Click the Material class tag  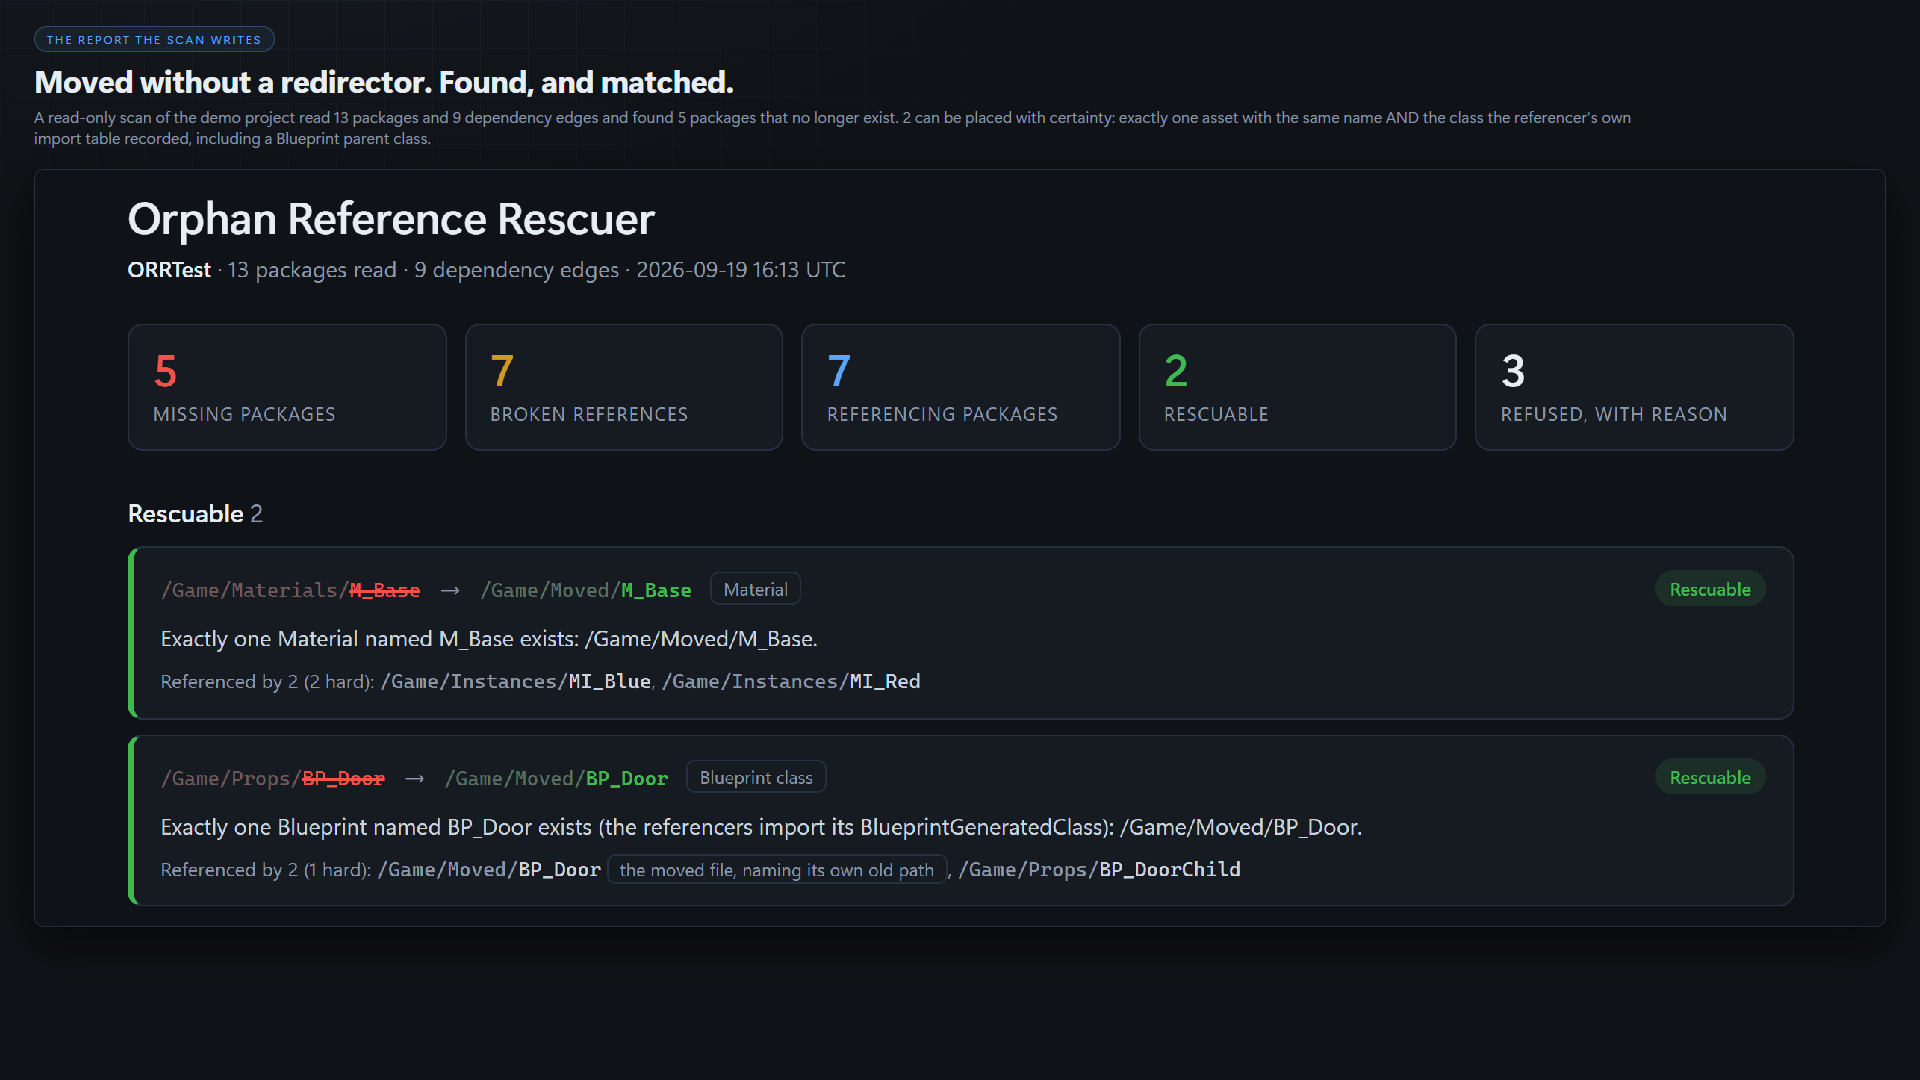(x=755, y=589)
